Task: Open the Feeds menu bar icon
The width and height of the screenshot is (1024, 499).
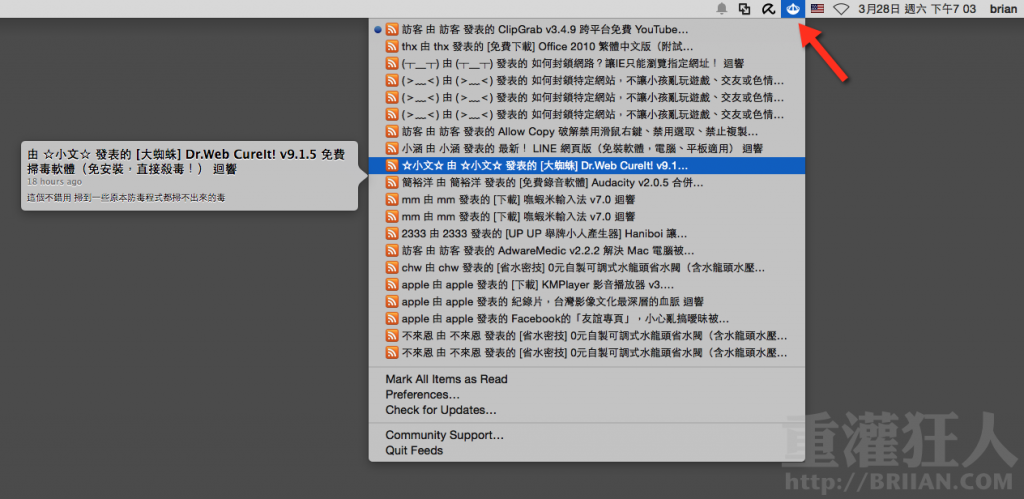Action: [792, 8]
